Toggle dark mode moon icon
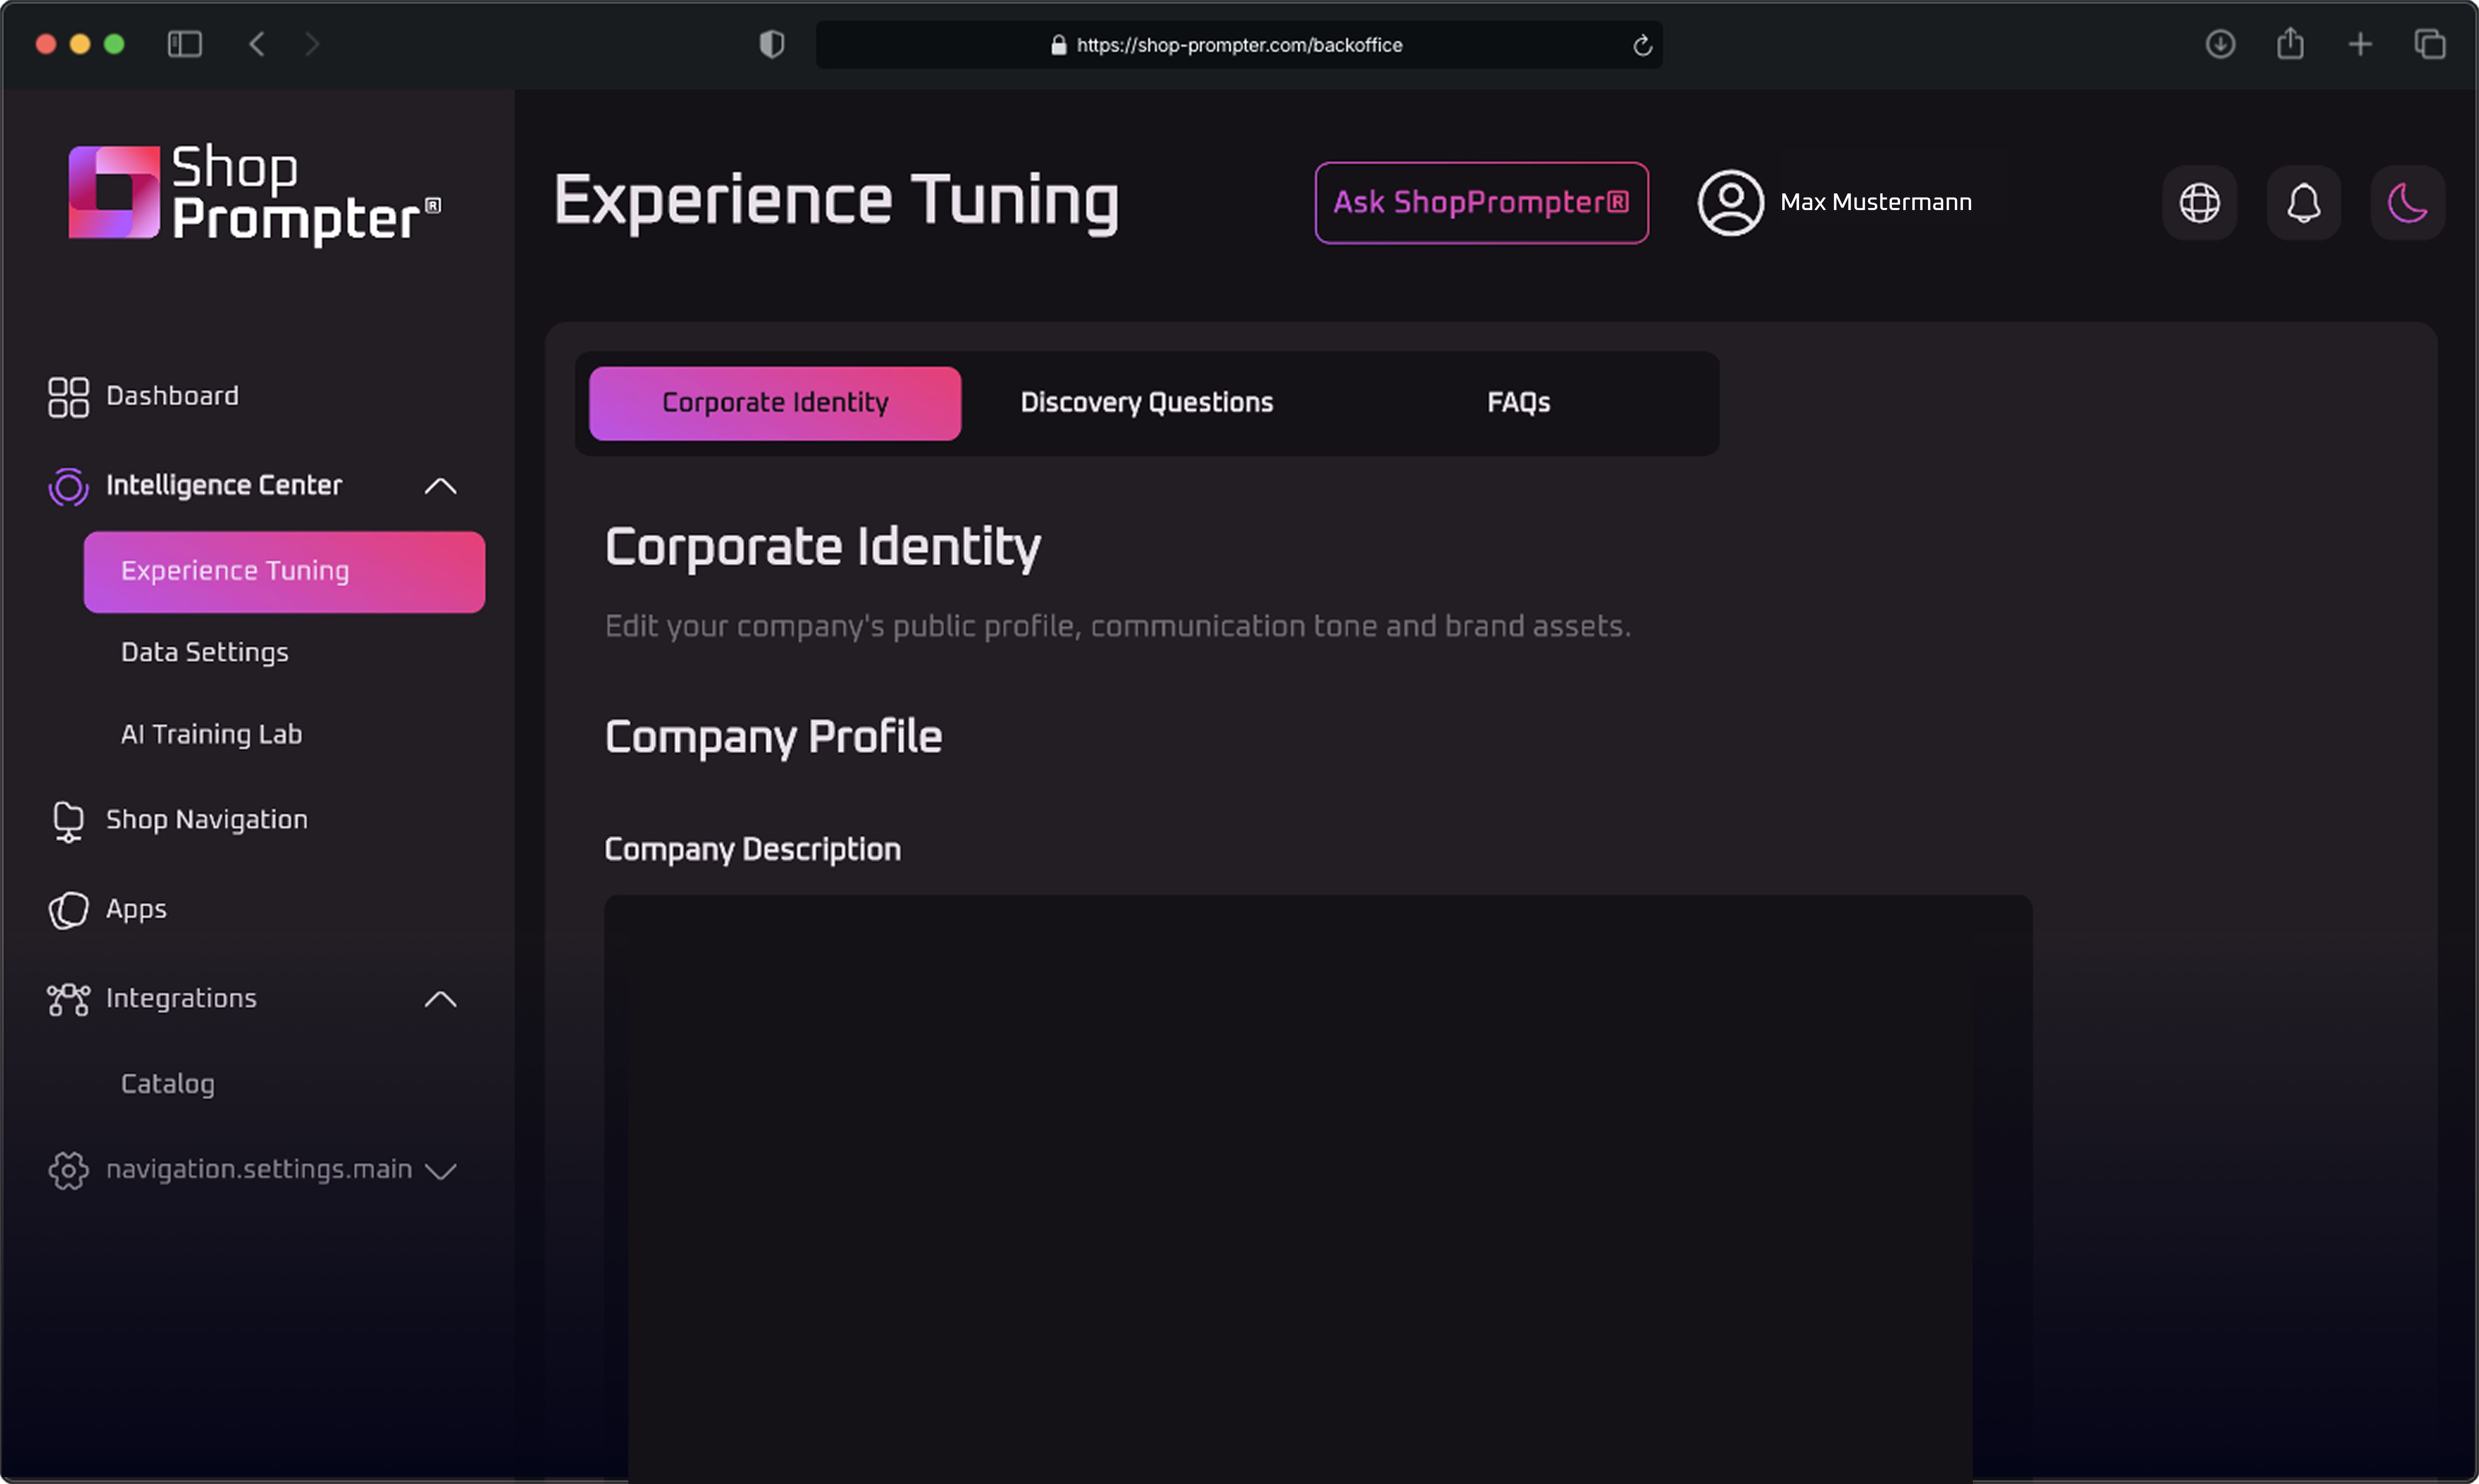 point(2407,203)
